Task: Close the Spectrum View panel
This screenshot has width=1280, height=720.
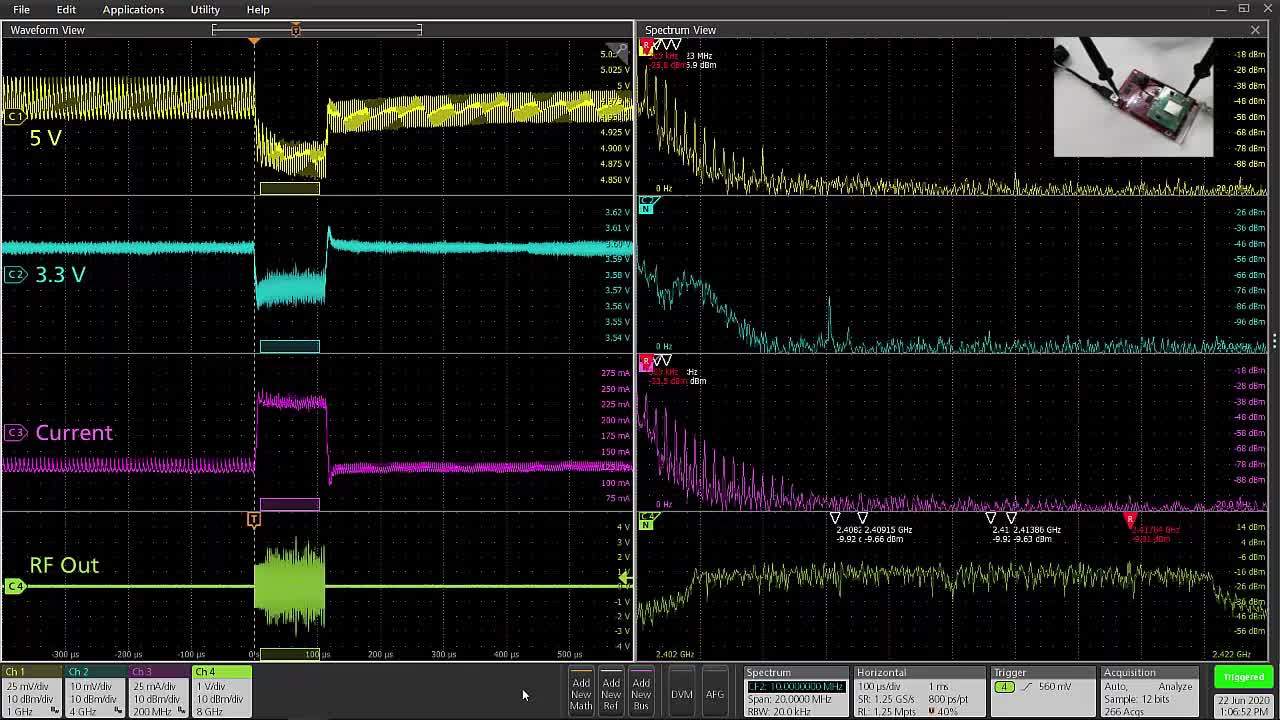Action: 1255,30
